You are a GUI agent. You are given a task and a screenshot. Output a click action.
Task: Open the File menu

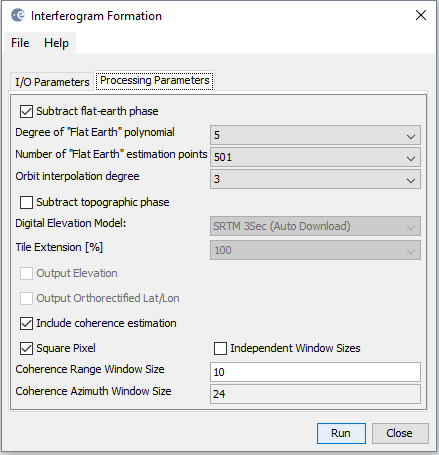20,43
